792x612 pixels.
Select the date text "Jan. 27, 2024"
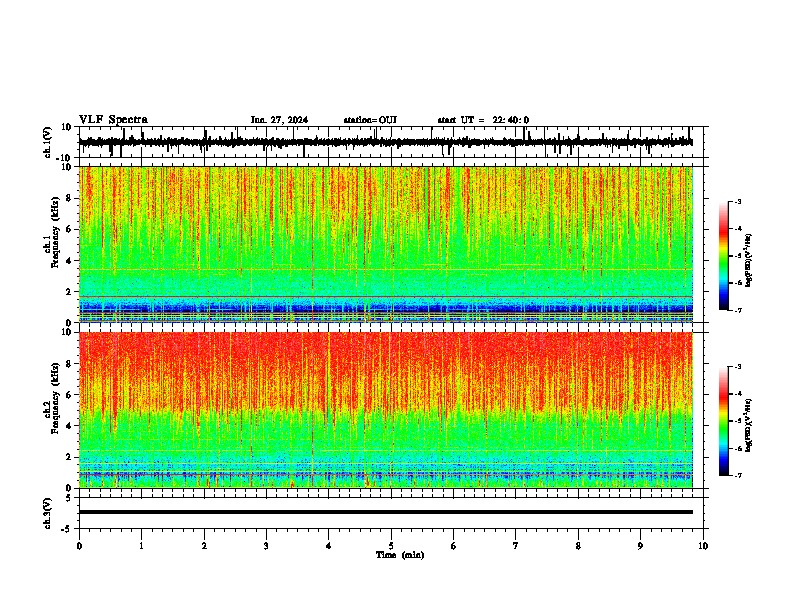tap(279, 120)
